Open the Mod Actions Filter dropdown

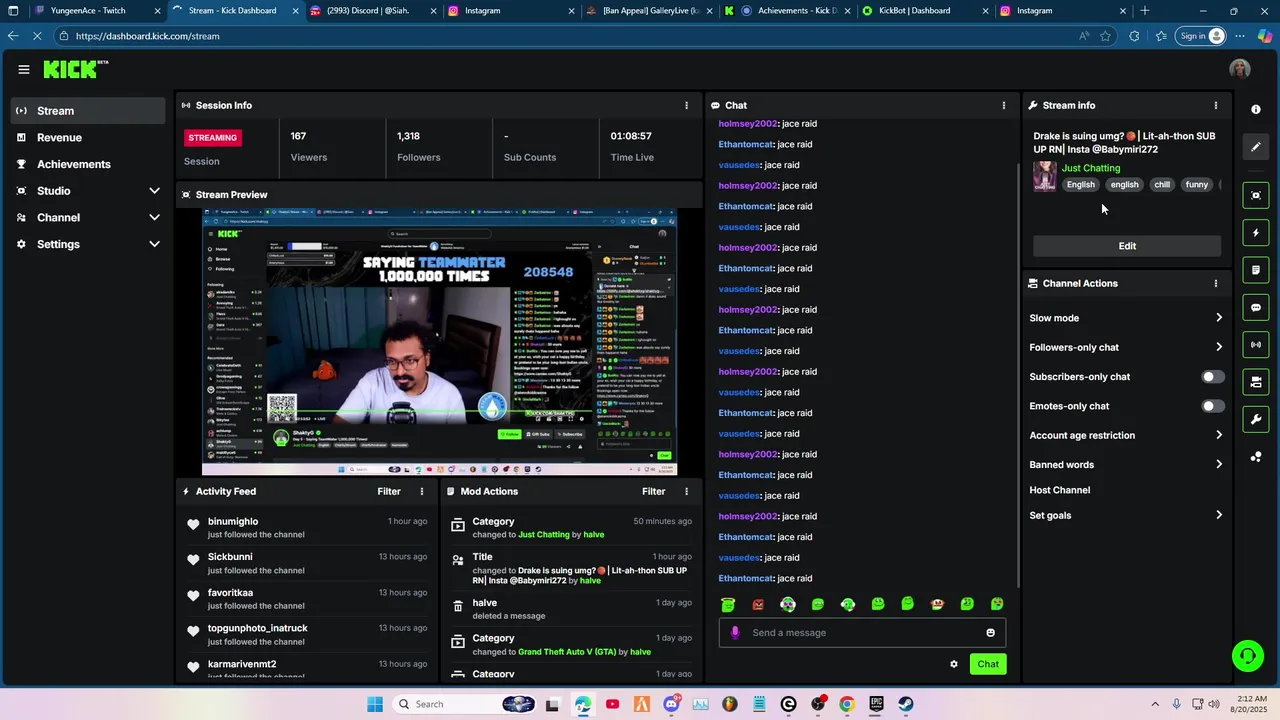(653, 491)
